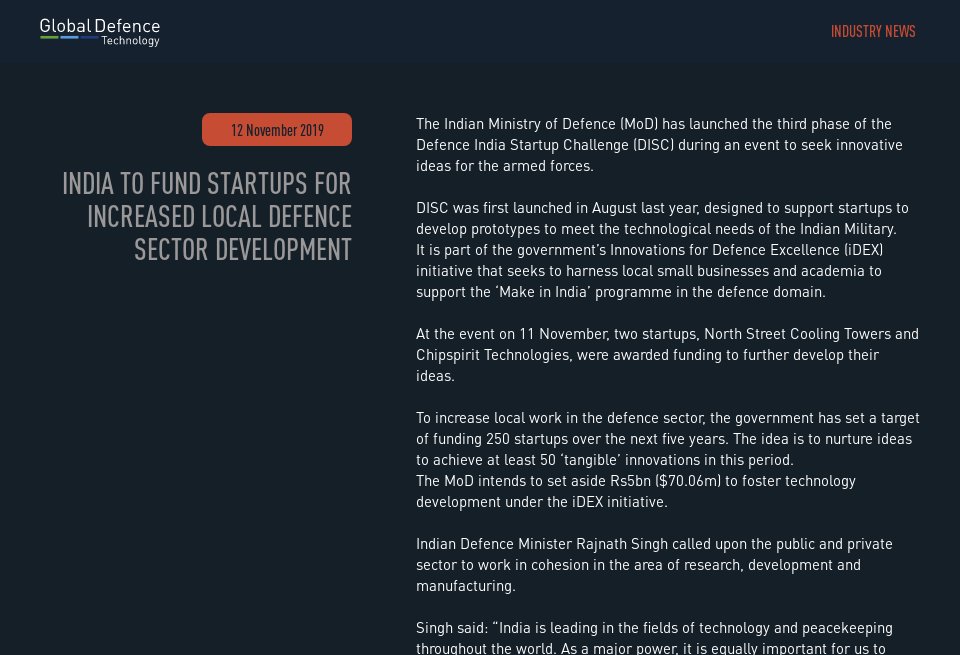Click the Global Defence Technology logo

(x=100, y=32)
